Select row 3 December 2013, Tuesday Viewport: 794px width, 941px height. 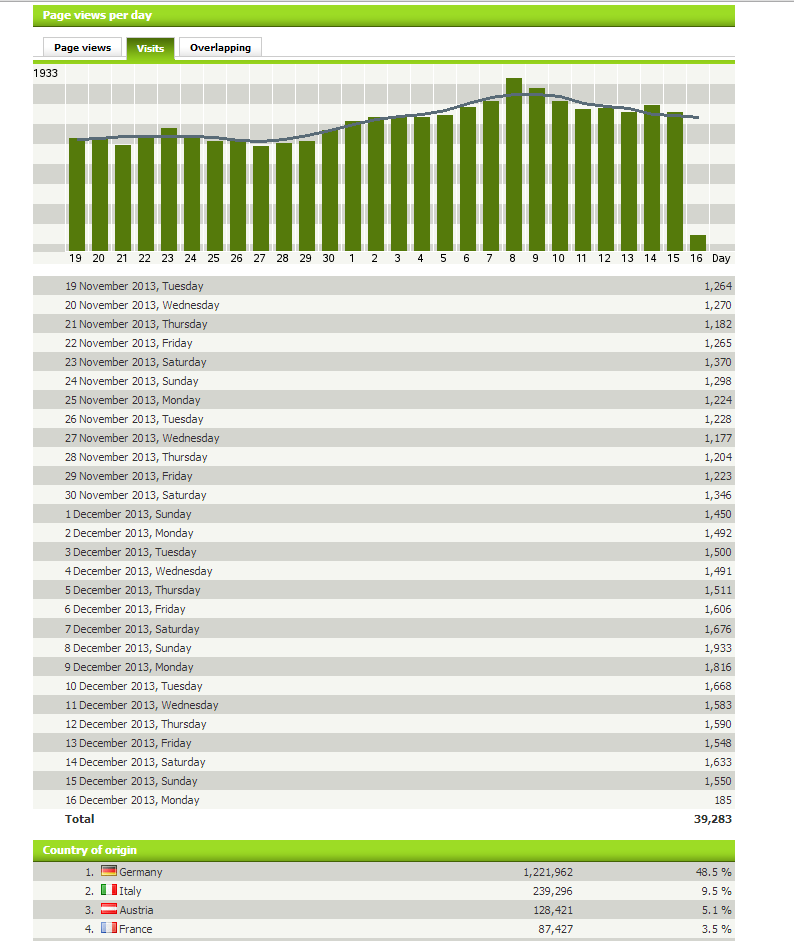383,552
